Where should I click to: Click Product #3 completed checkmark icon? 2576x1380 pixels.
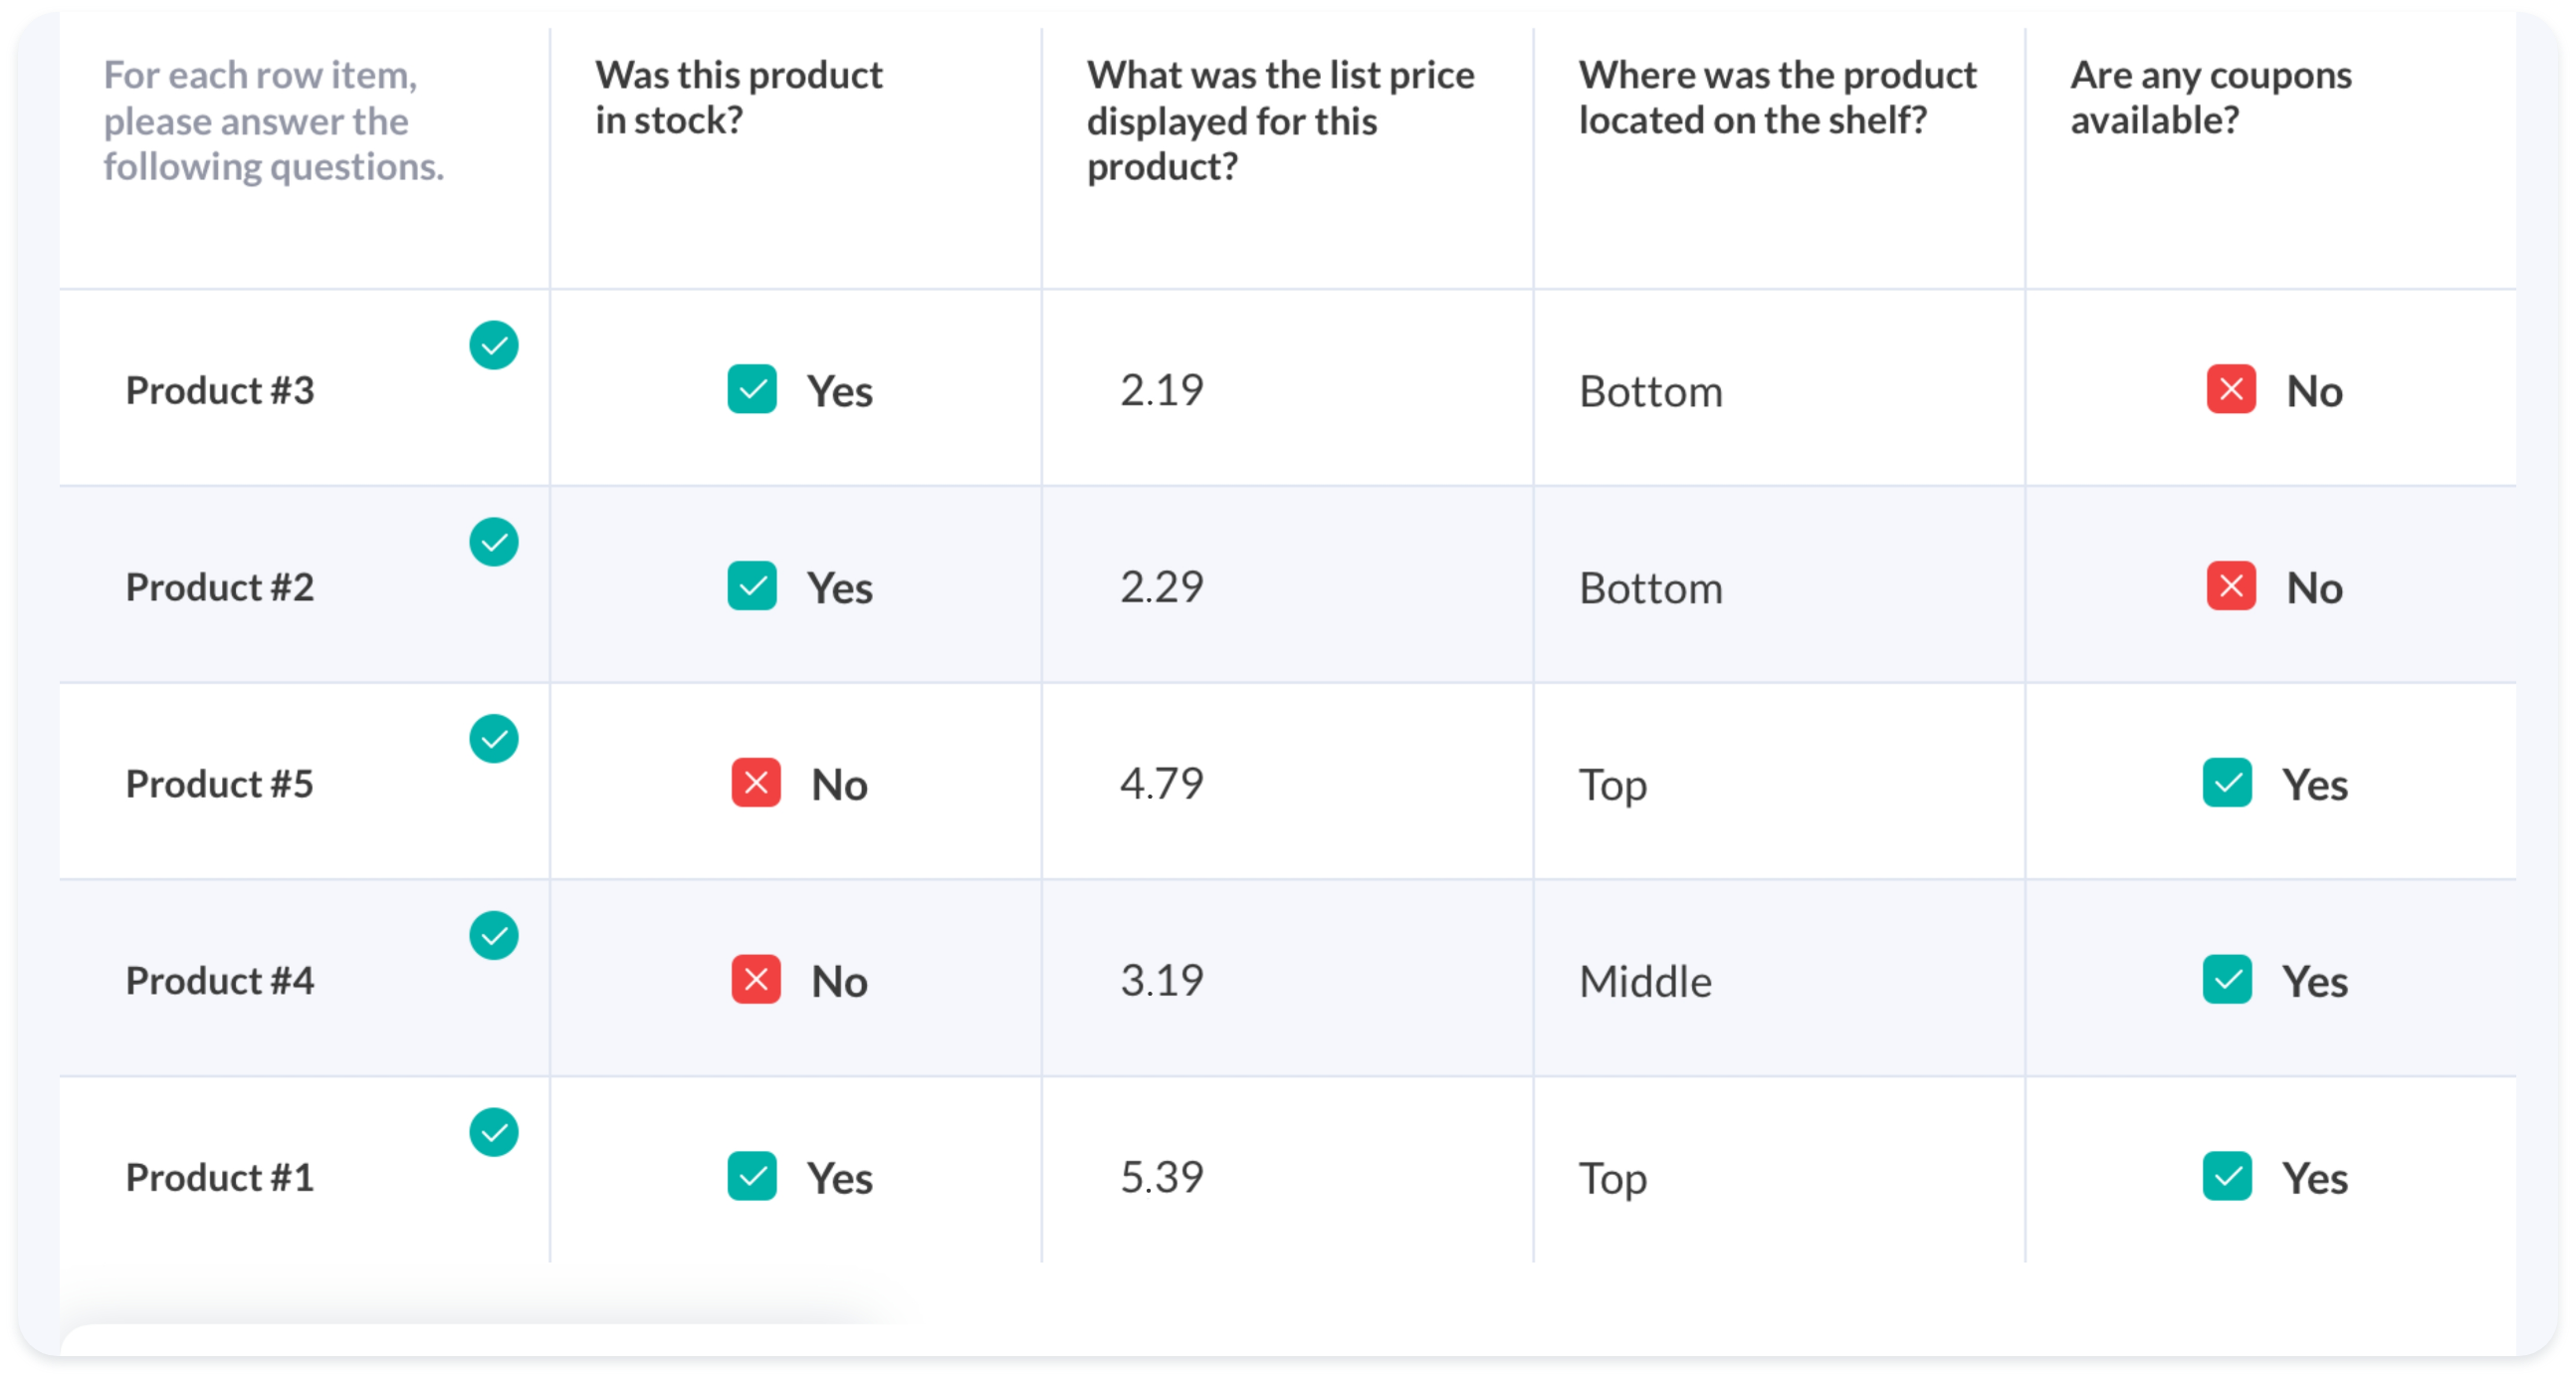pos(494,345)
